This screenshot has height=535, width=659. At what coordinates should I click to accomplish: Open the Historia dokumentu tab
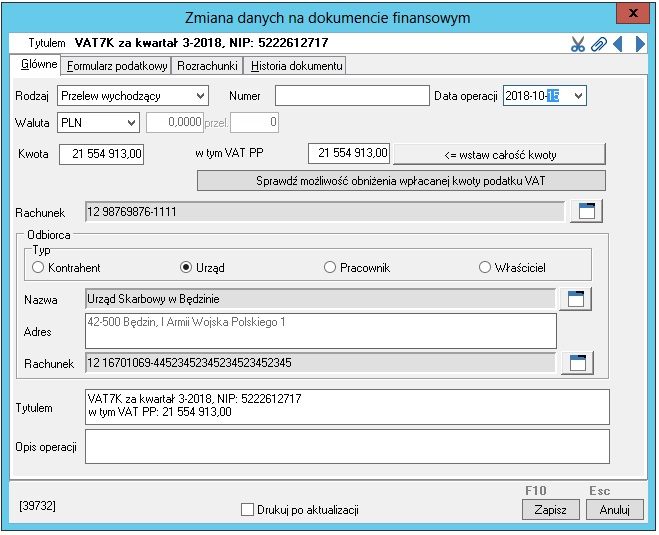coord(296,66)
